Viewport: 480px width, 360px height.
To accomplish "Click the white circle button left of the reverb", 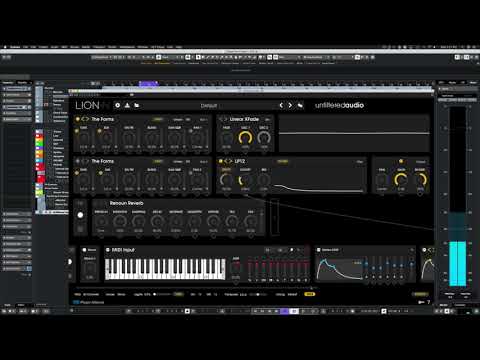I will click(x=80, y=215).
